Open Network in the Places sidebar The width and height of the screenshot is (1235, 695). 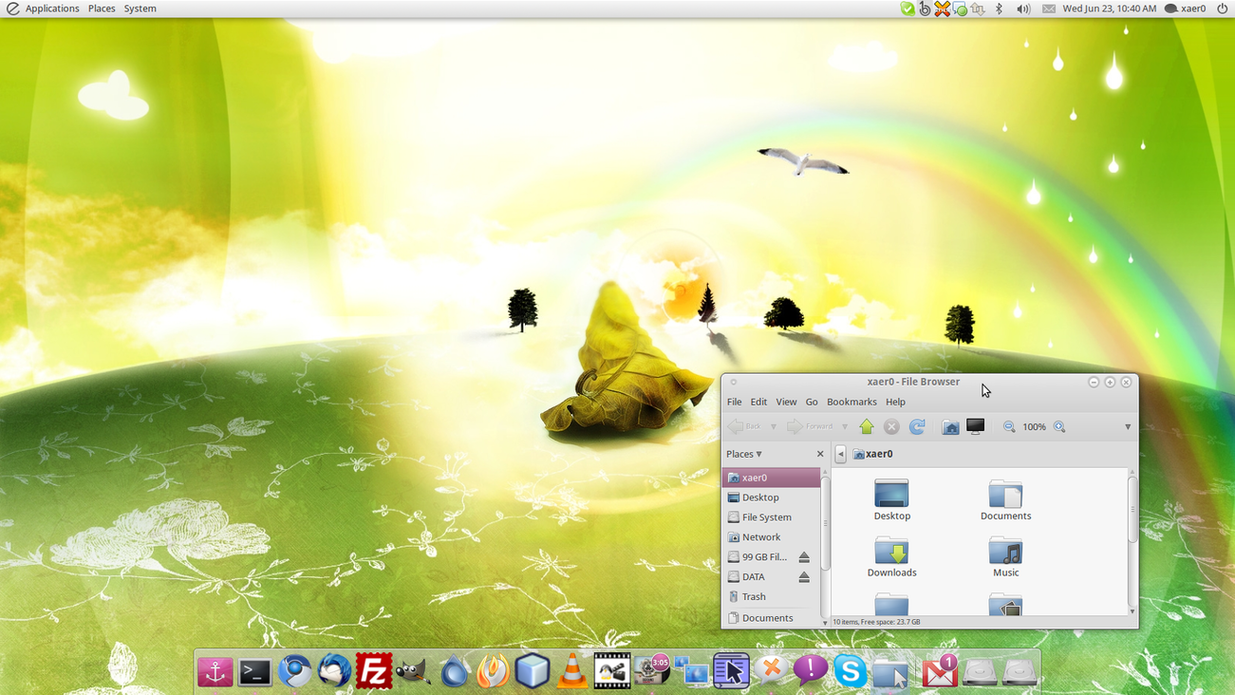pos(771,537)
